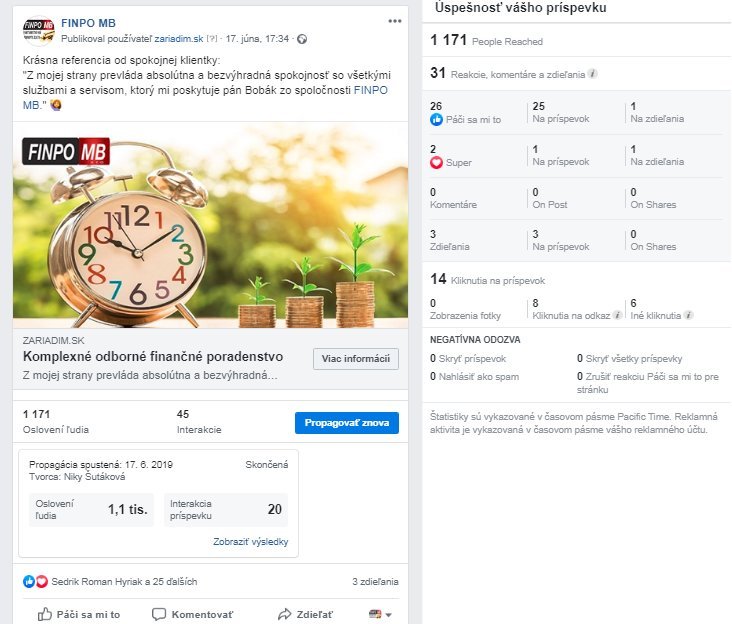Click info icon beside Reakcie, komentáre a zdieľania
The image size is (732, 624).
(x=593, y=74)
